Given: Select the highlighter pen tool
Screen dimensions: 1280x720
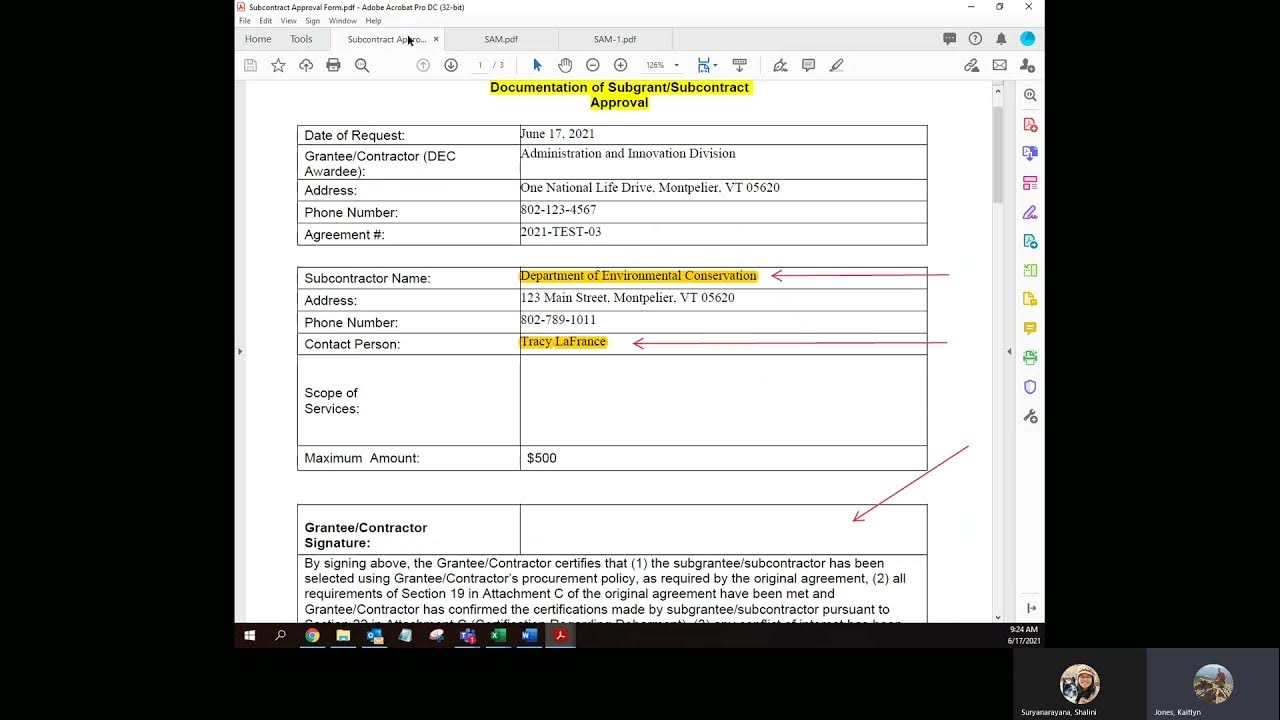Looking at the screenshot, I should (x=837, y=65).
